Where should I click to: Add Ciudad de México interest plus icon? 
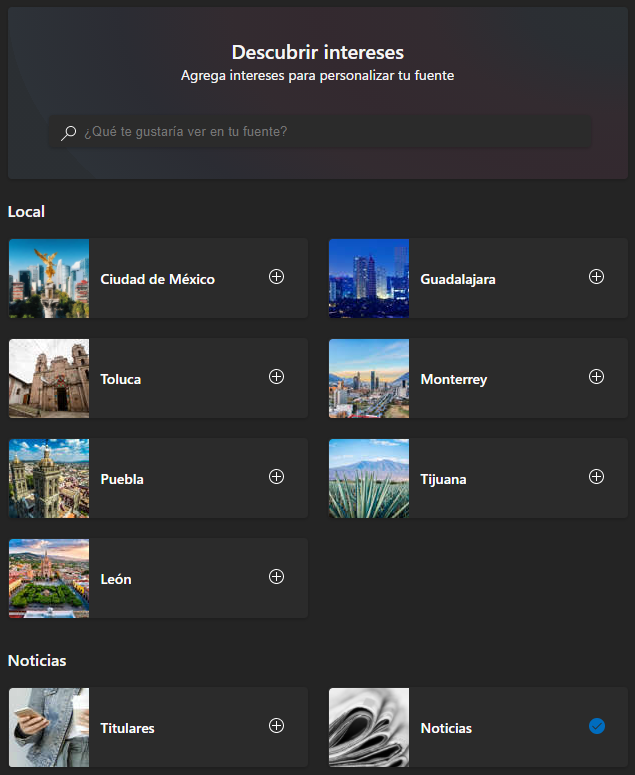point(276,277)
